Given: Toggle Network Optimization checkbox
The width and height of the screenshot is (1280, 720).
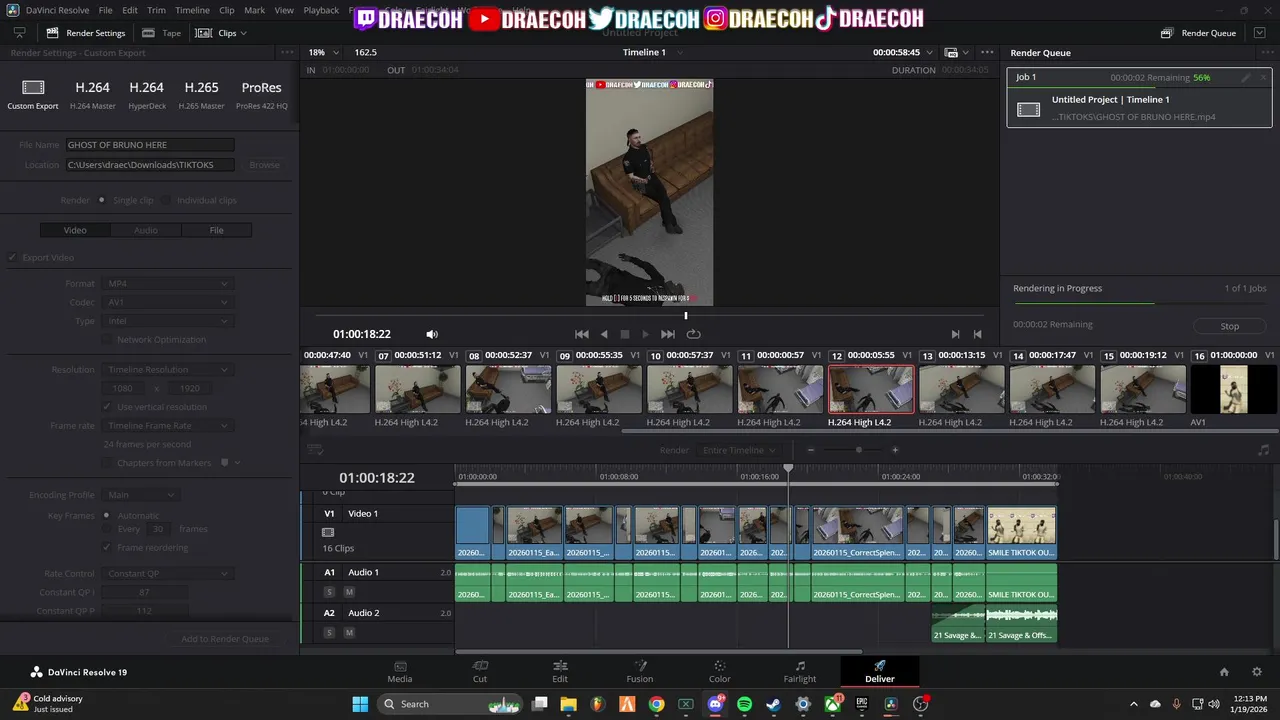Looking at the screenshot, I should click(x=108, y=340).
